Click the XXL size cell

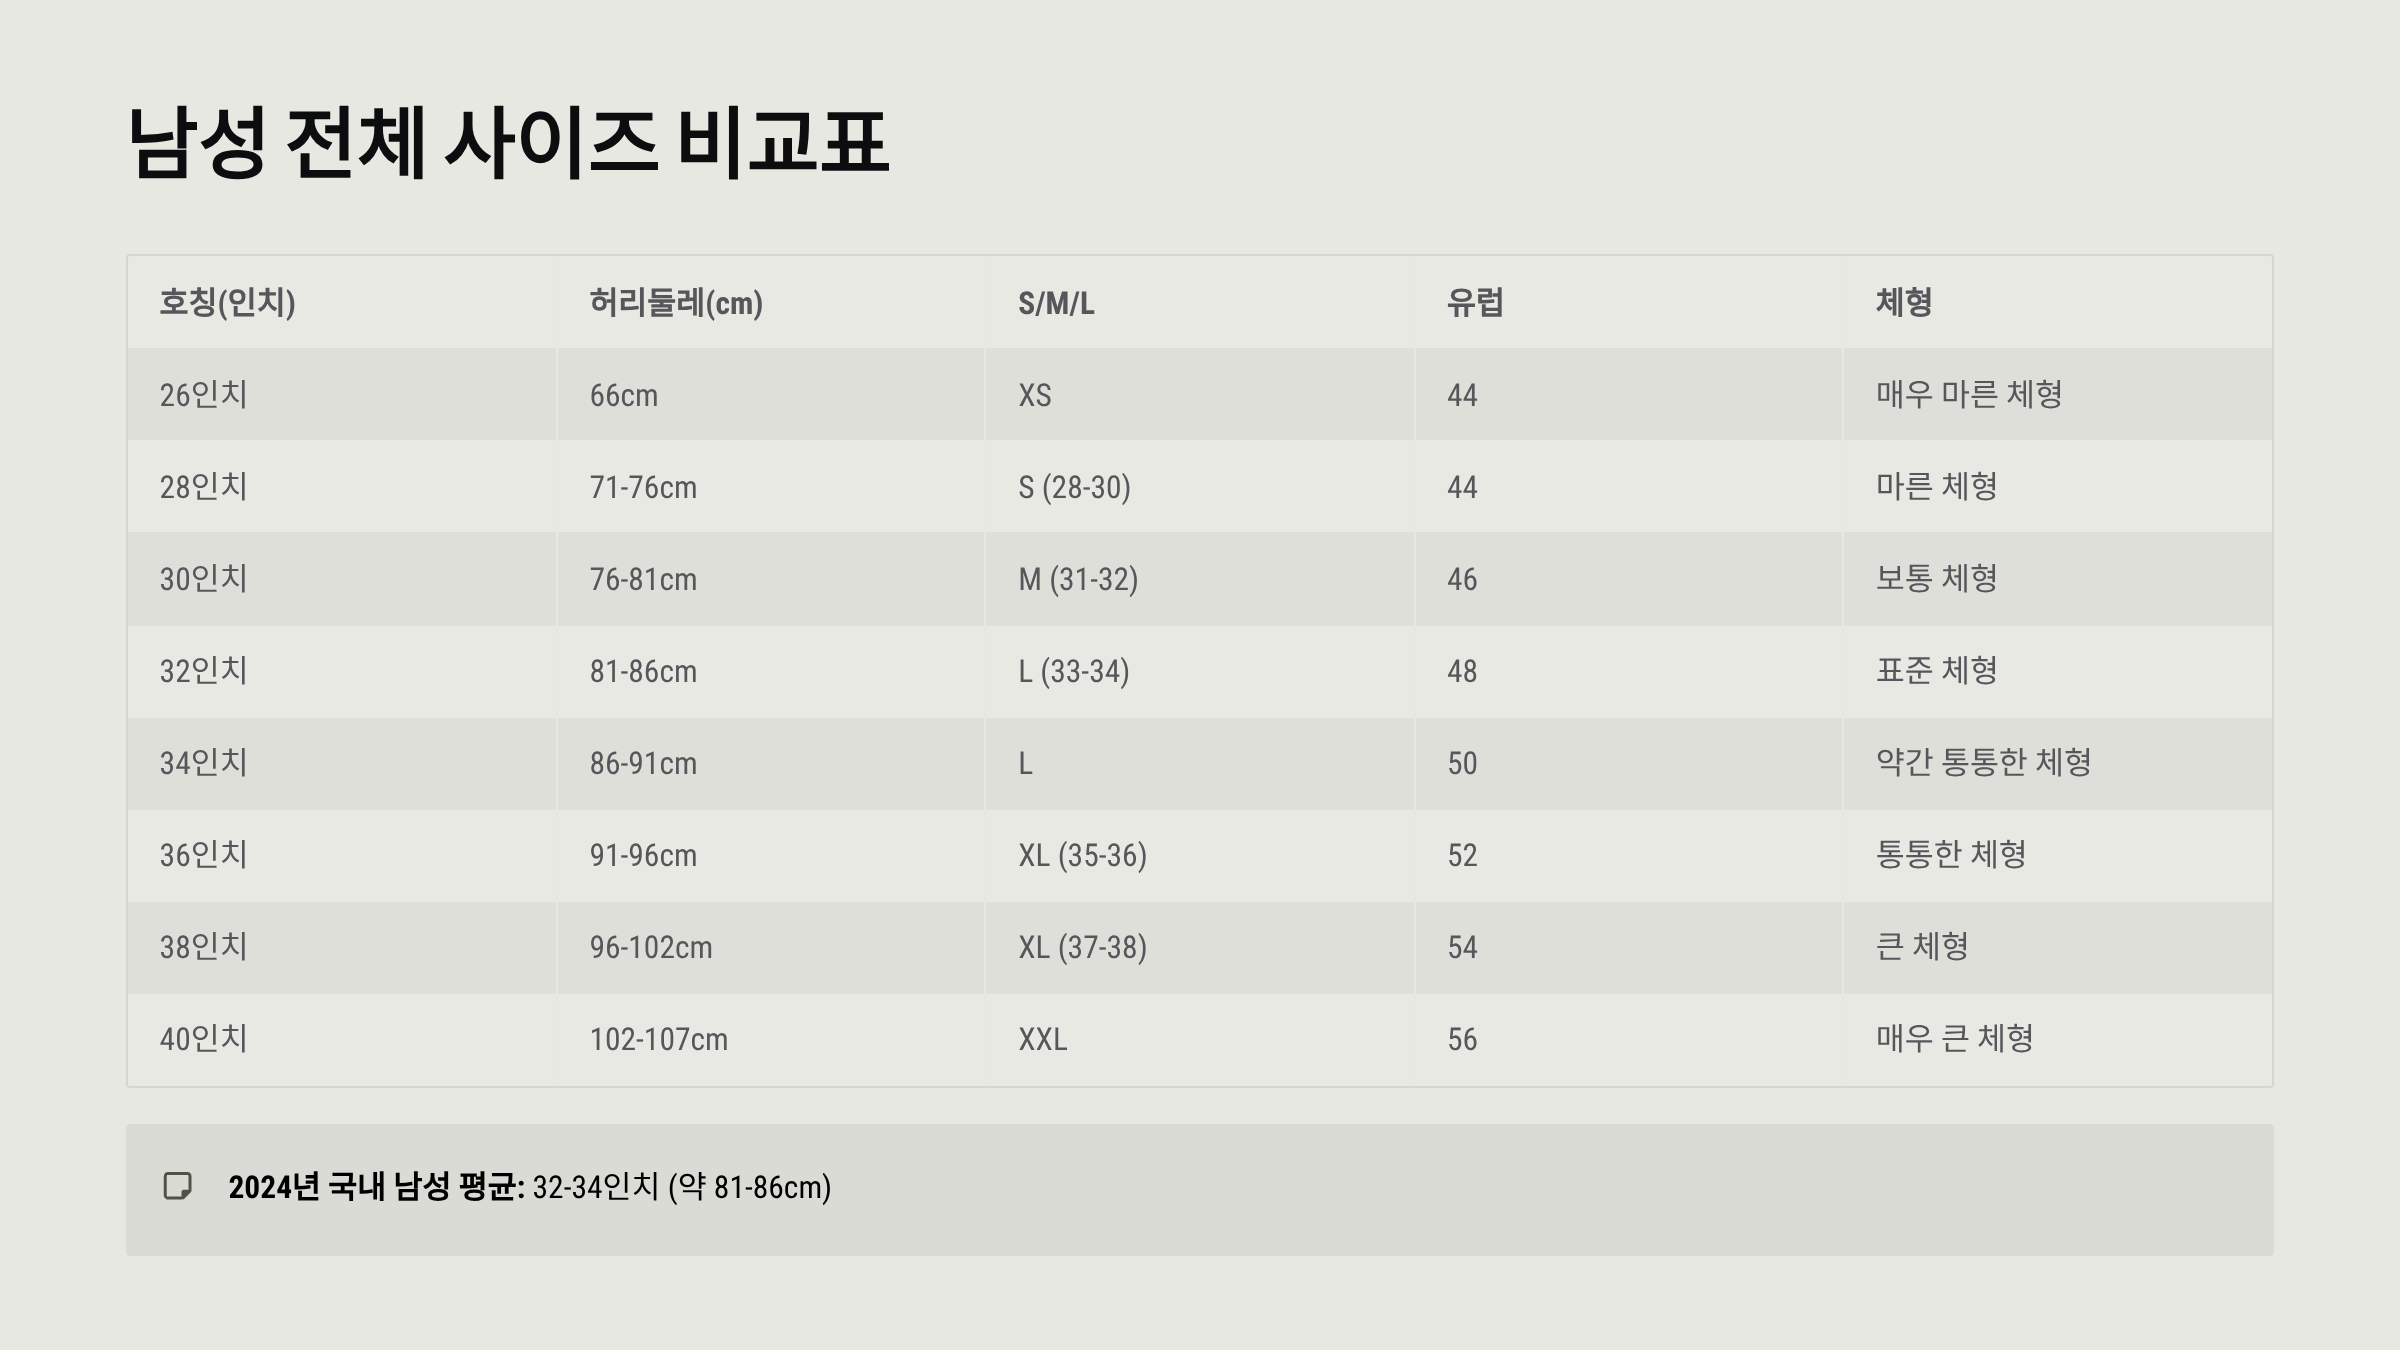coord(1043,1039)
